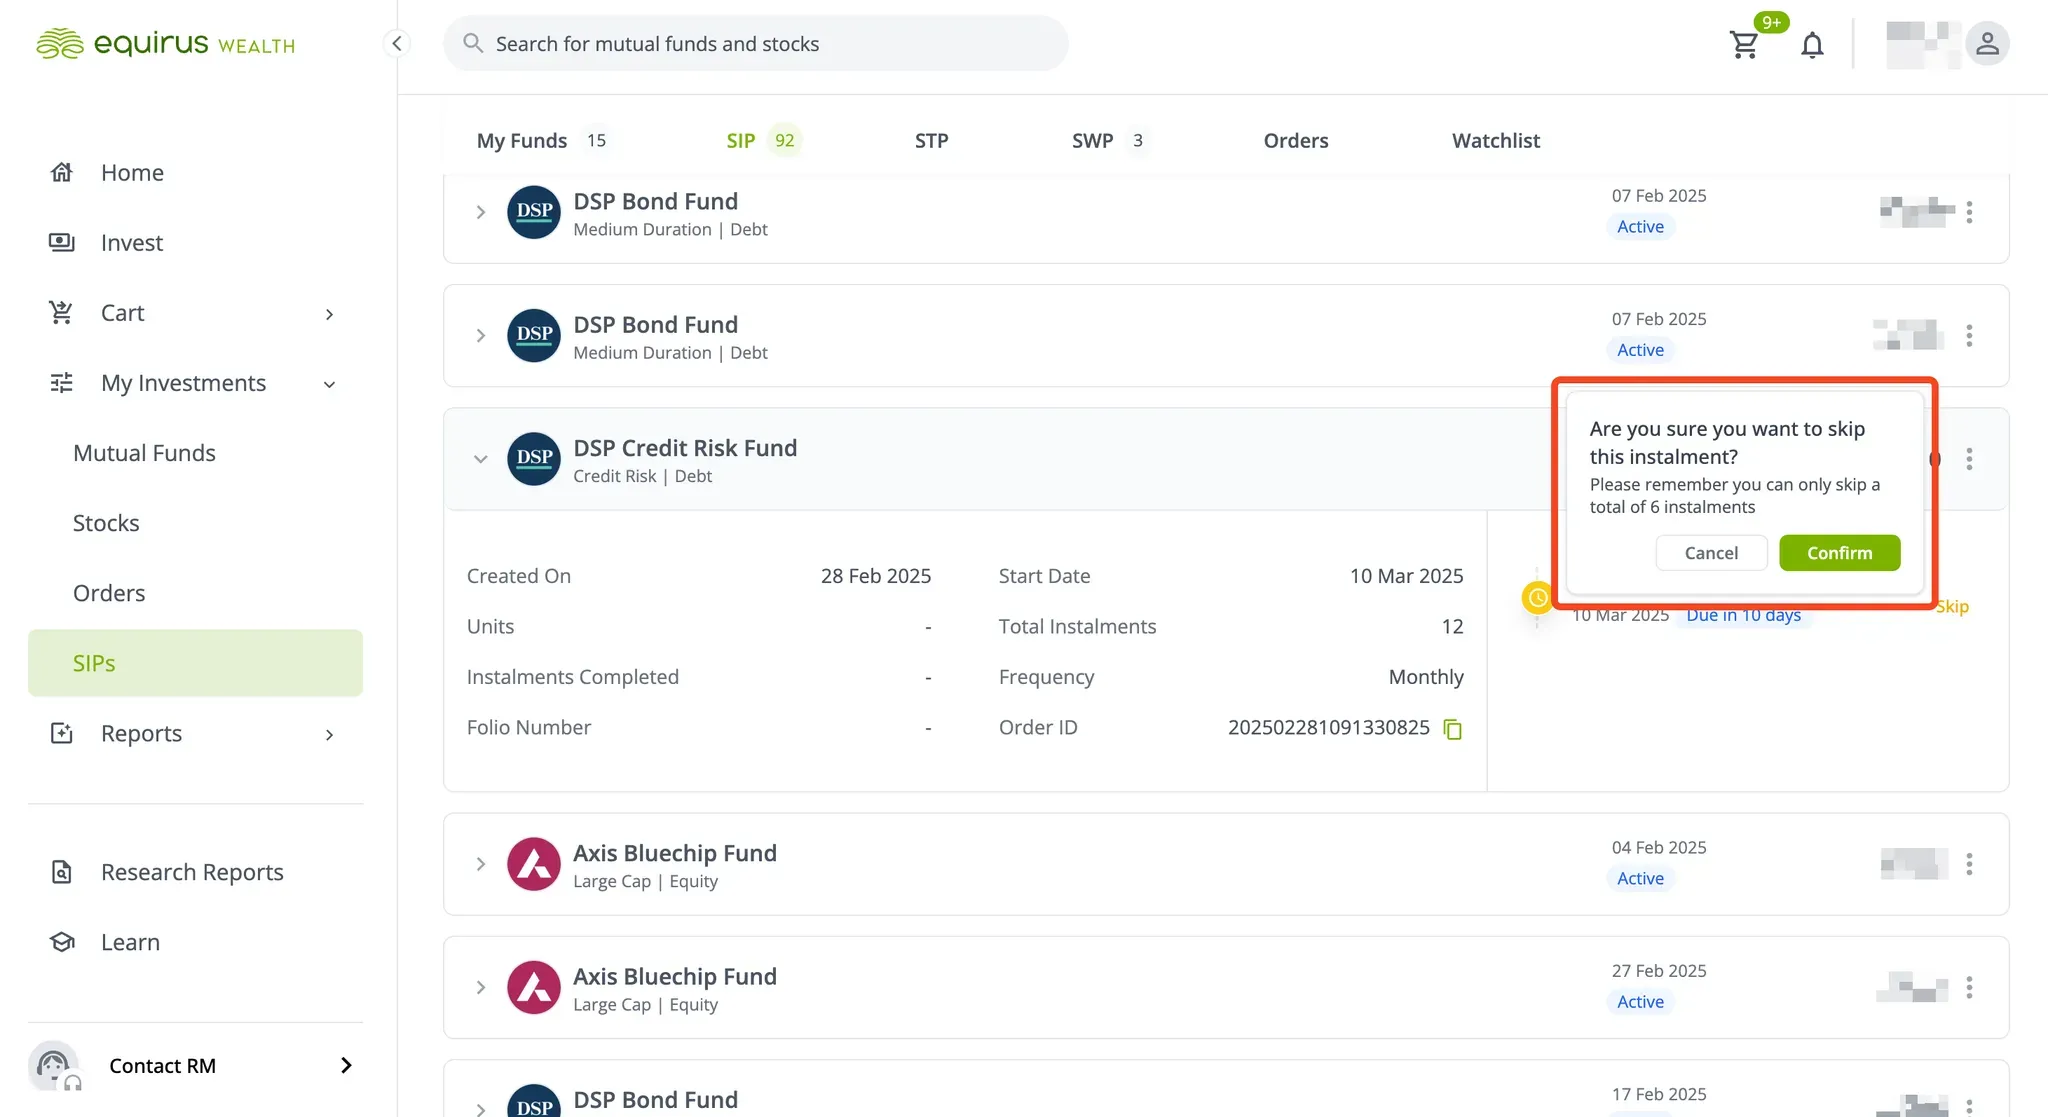Open the user profile avatar menu

1987,44
